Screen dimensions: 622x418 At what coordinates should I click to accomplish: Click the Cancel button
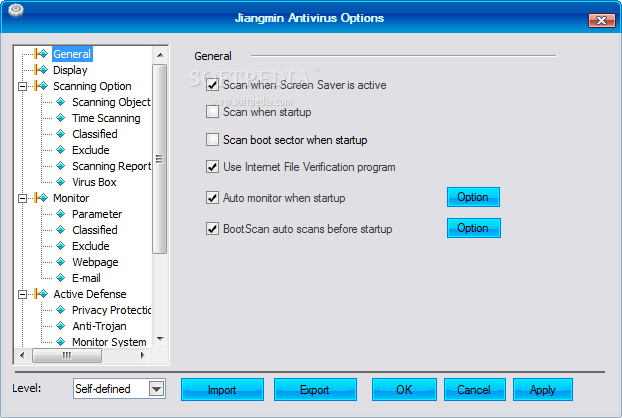tap(474, 389)
